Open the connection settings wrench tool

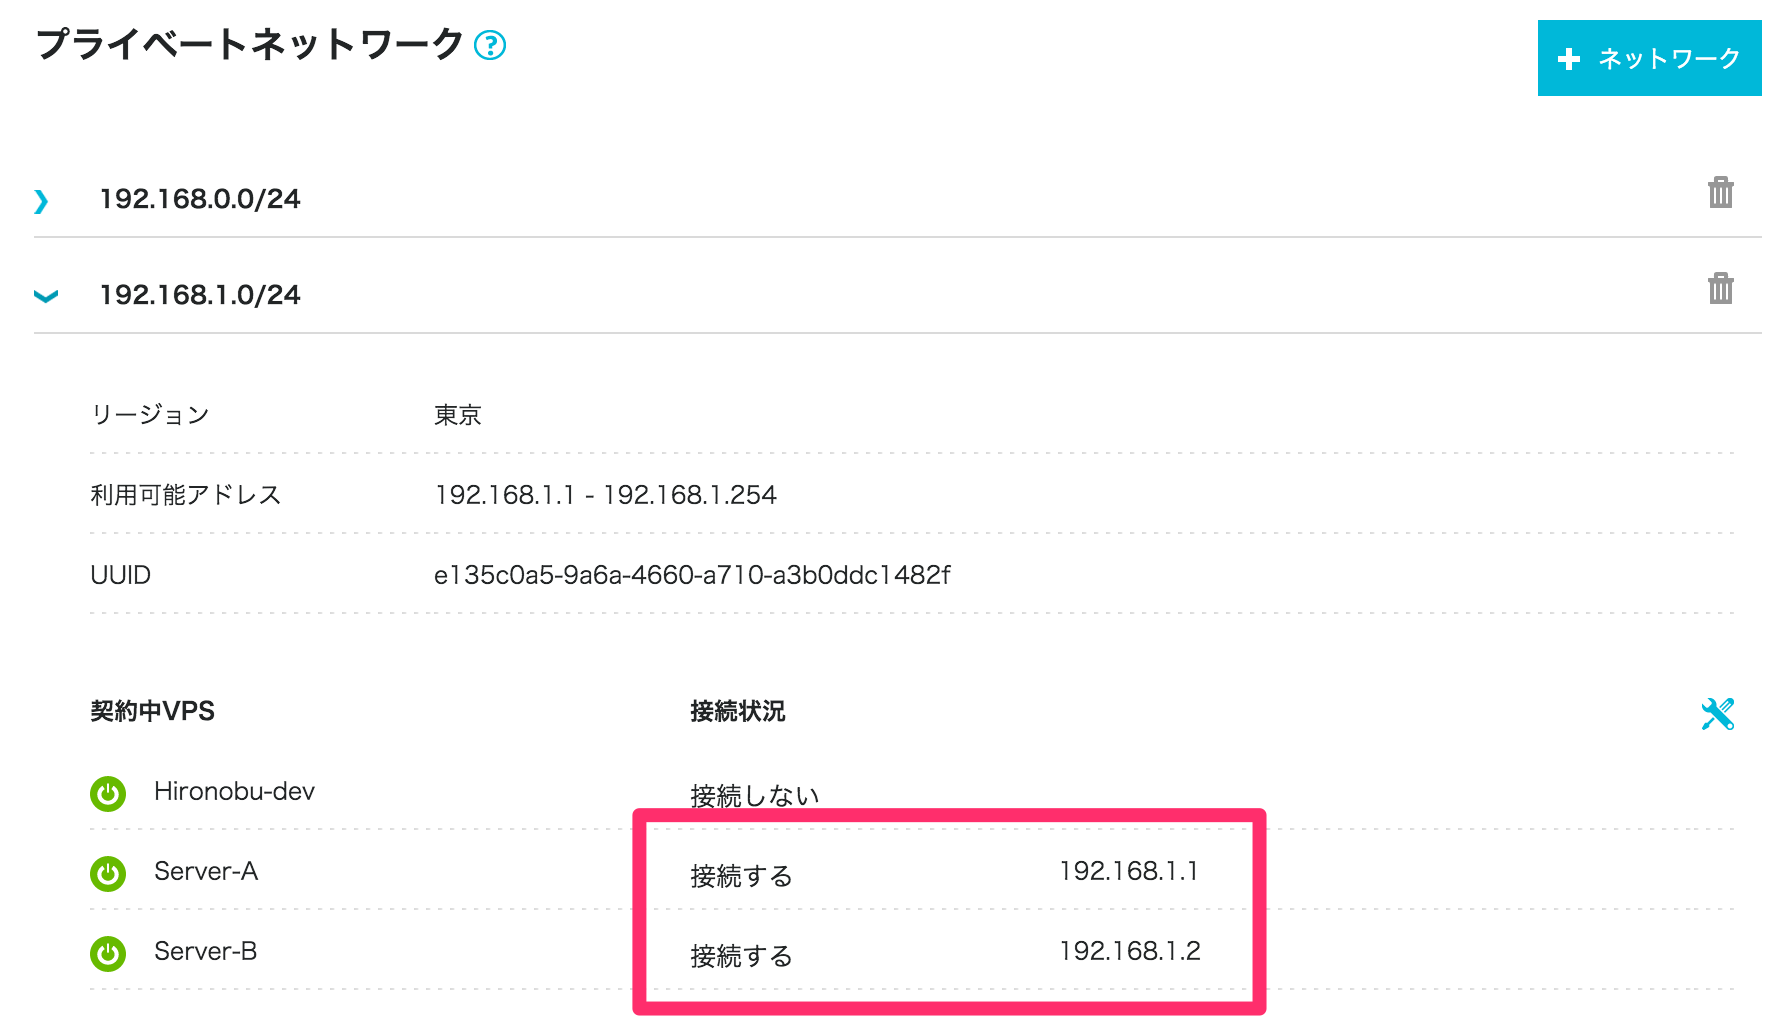coord(1719,712)
